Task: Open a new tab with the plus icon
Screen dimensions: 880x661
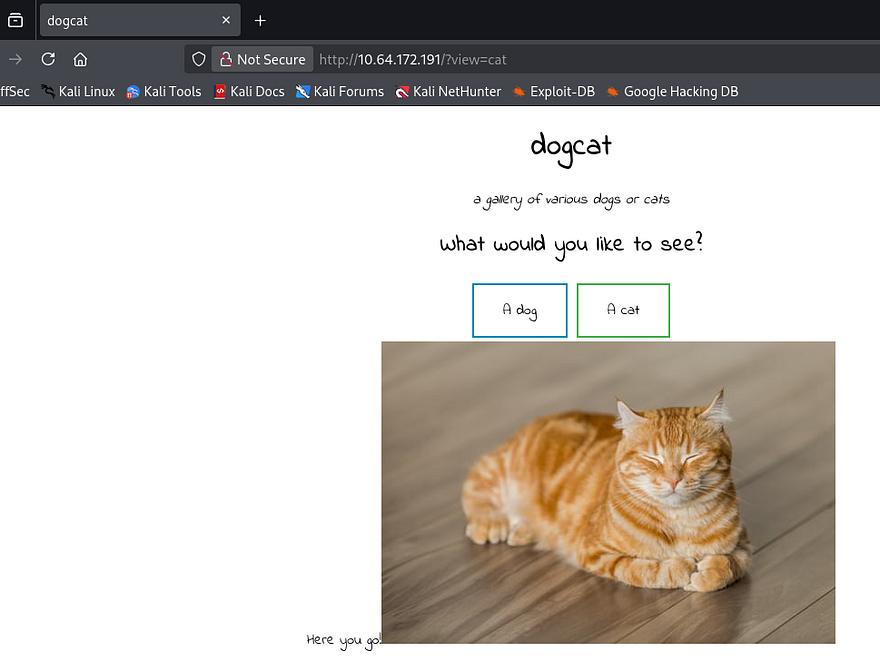Action: 260,20
